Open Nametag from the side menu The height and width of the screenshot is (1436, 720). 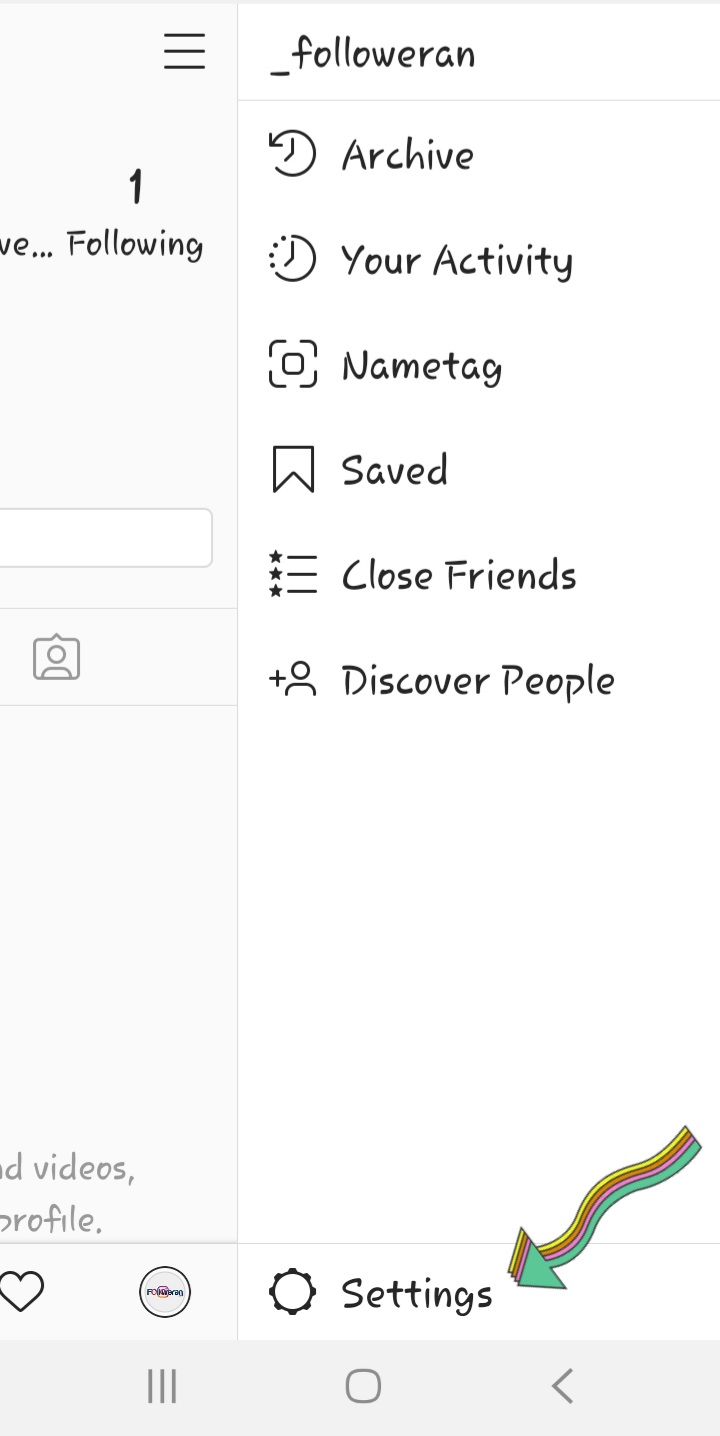(421, 366)
